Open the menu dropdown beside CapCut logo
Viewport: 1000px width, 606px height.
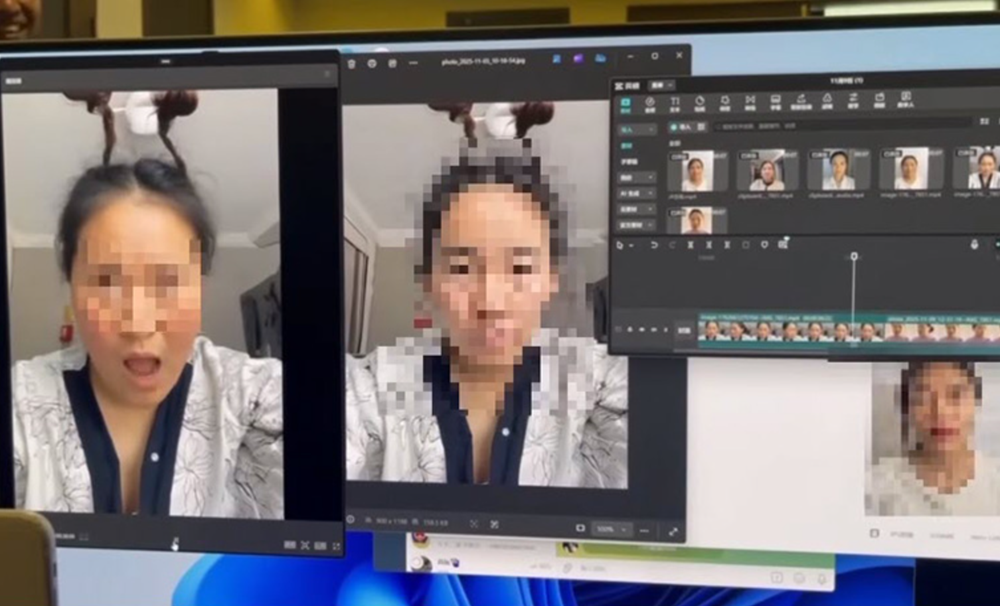[x=662, y=85]
